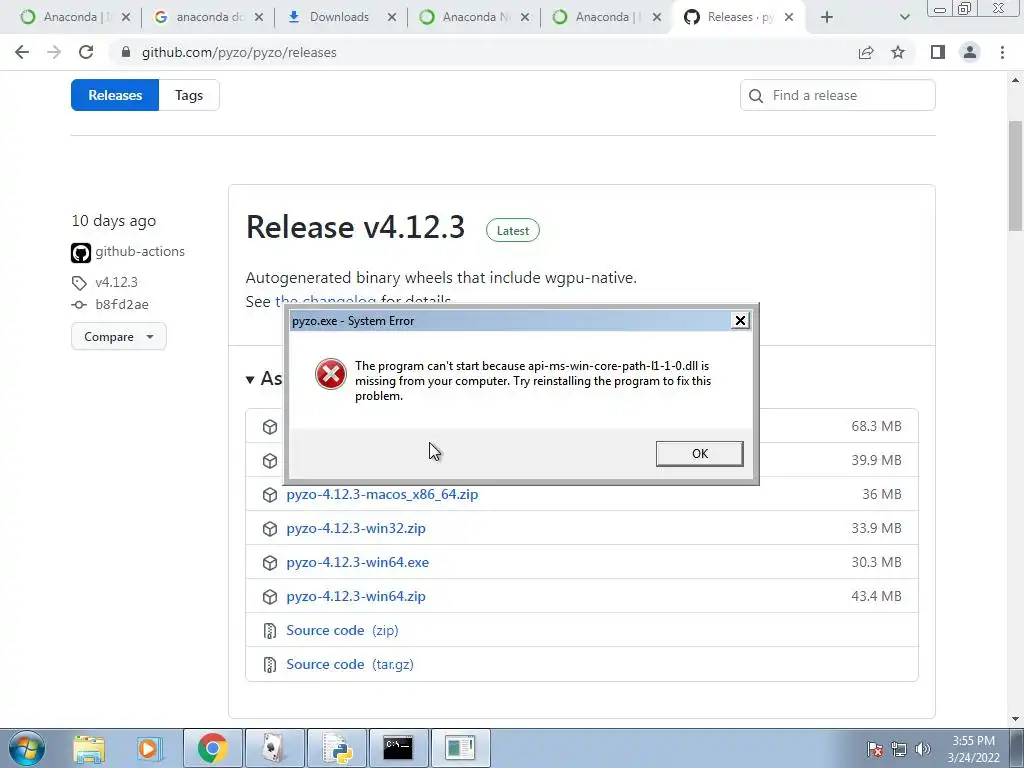Screen dimensions: 1024x768
Task: Click package icon beside win32.zip asset
Action: coord(270,529)
